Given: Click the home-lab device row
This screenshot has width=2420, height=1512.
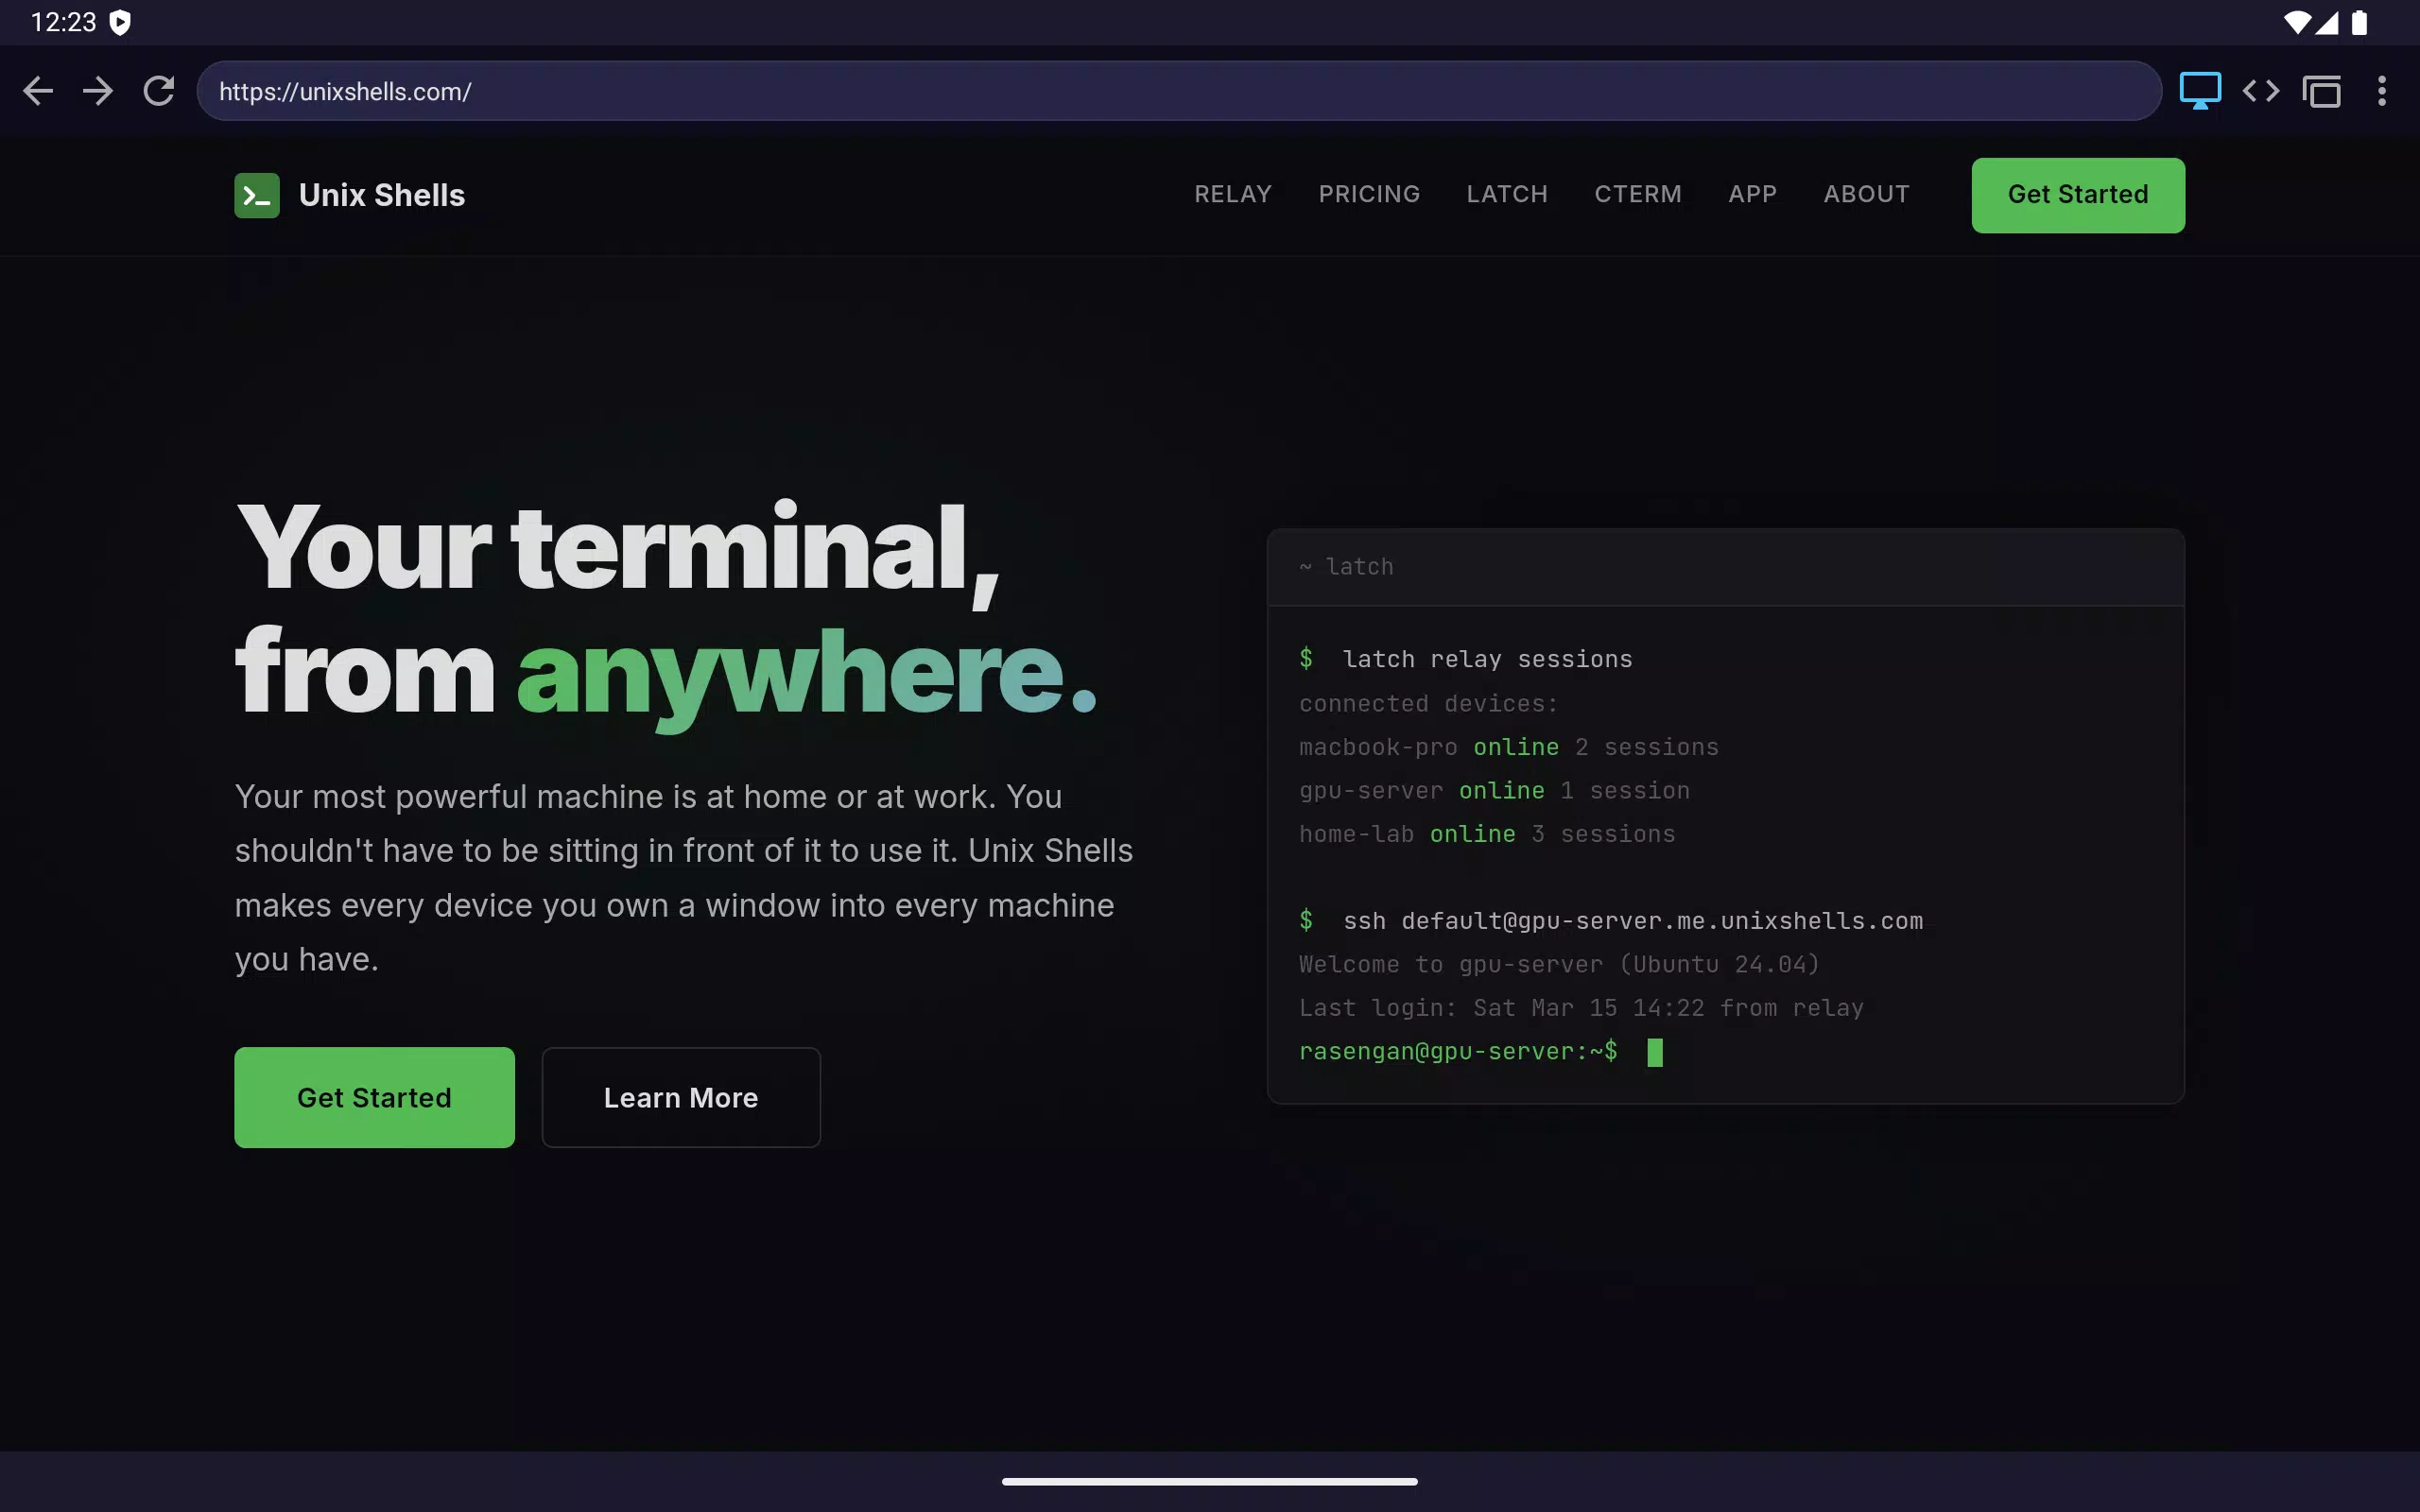Looking at the screenshot, I should [1486, 834].
